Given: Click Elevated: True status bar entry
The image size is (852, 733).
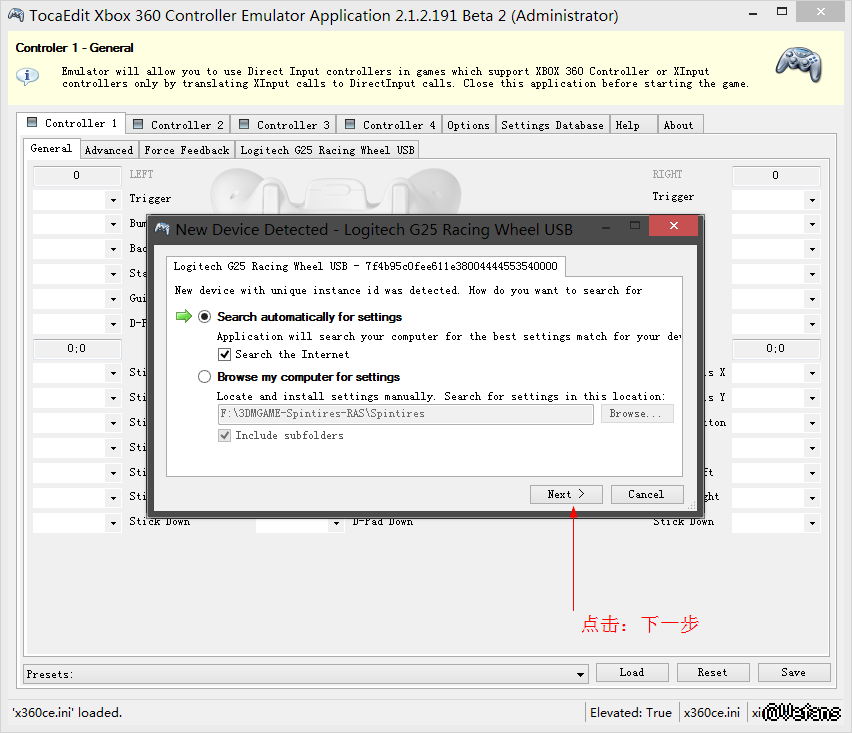Looking at the screenshot, I should click(631, 712).
